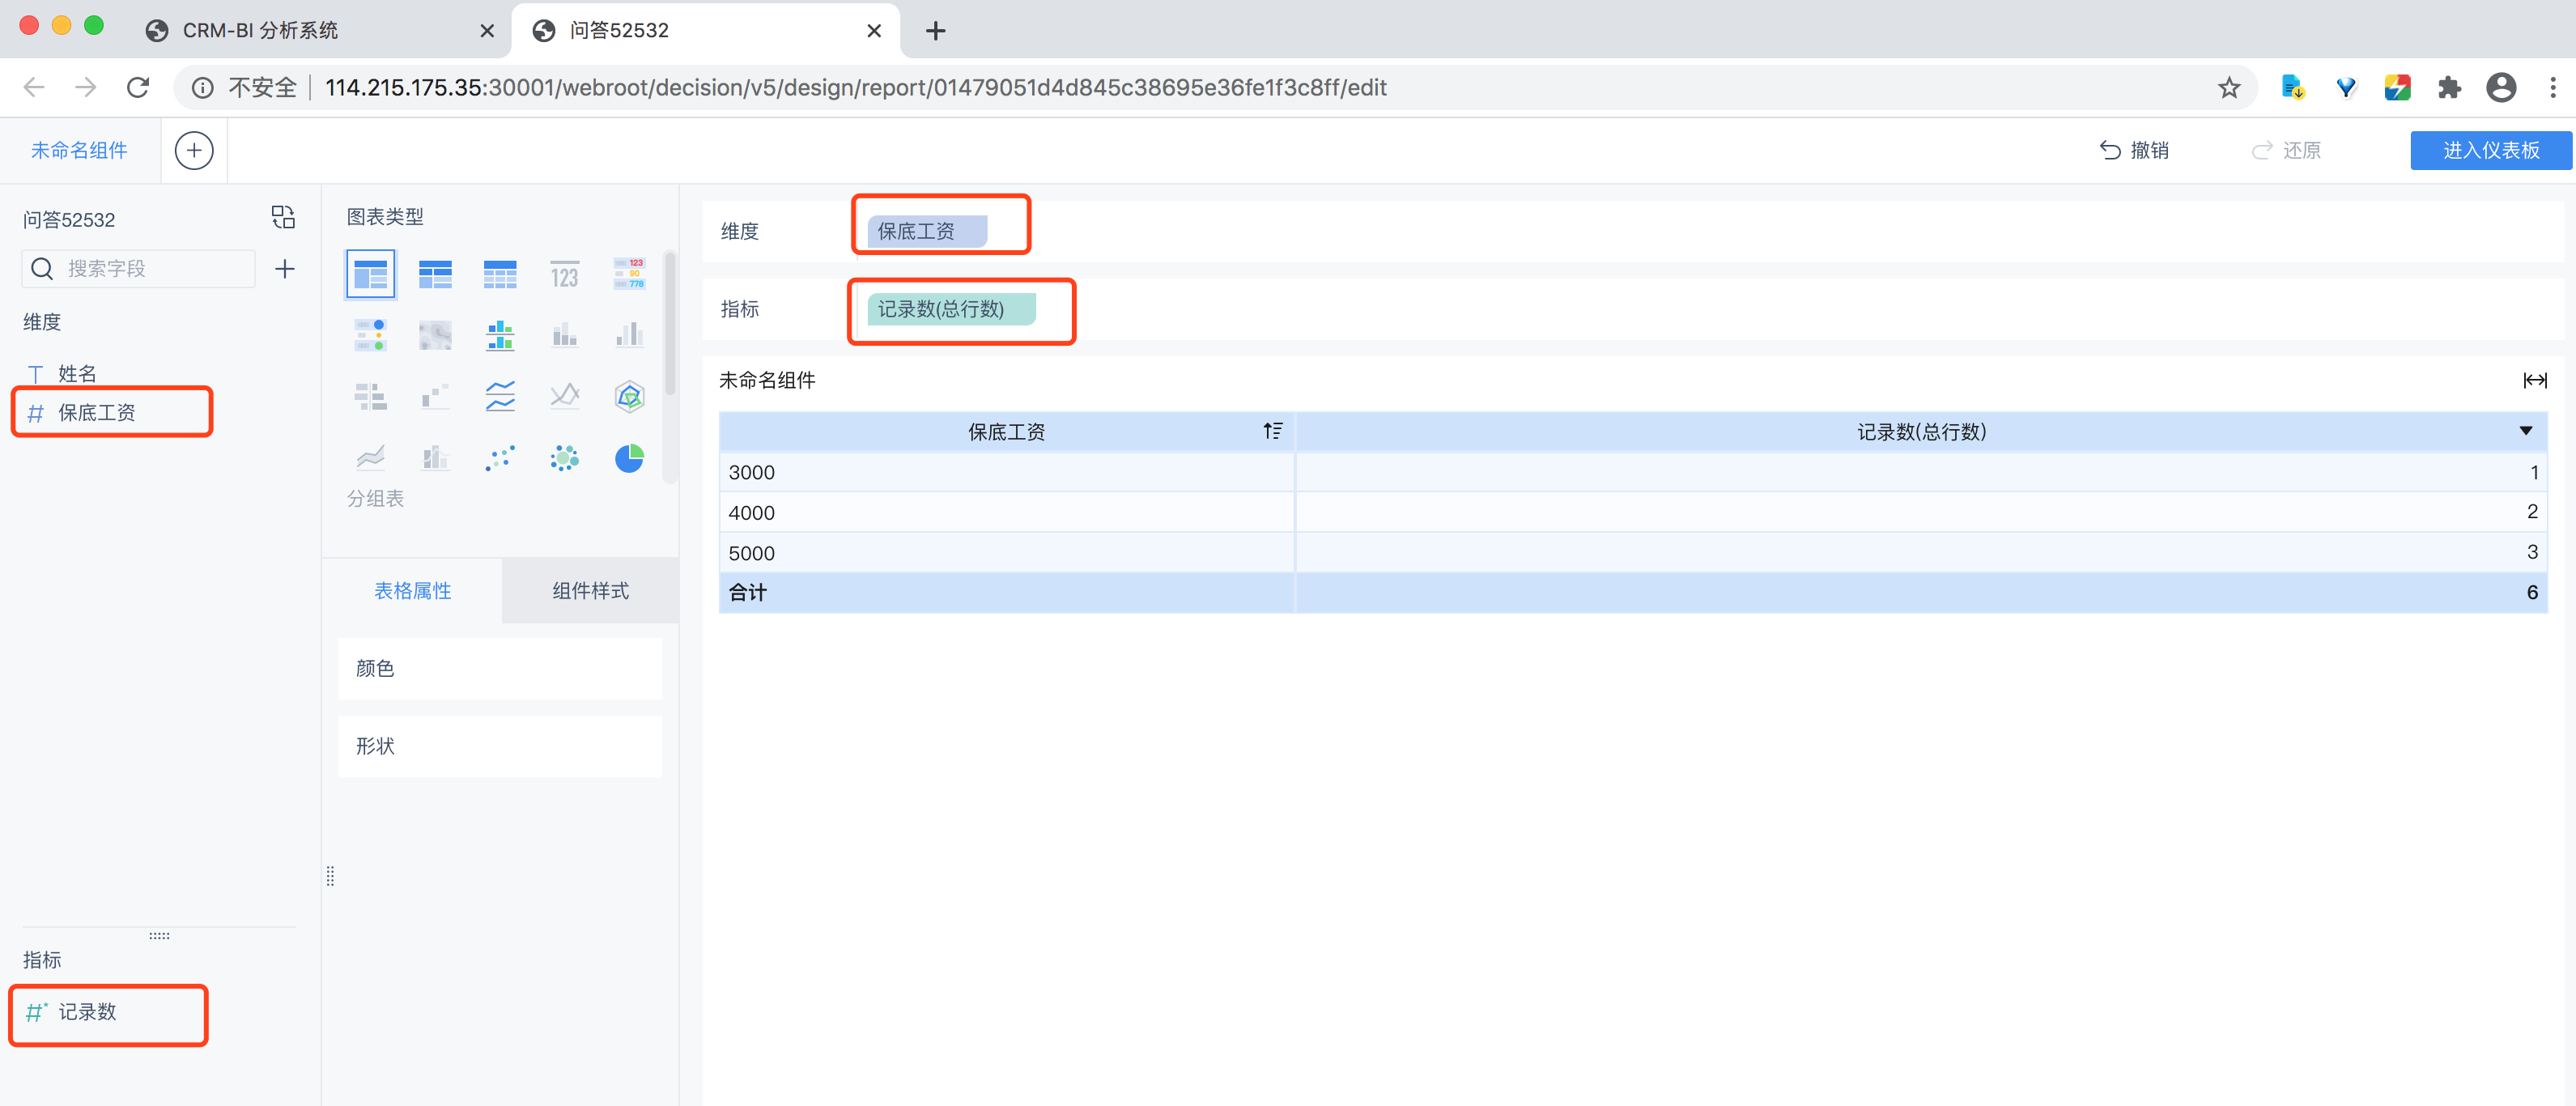Click the 未命名组件 title above the table
Image resolution: width=2576 pixels, height=1106 pixels.
click(767, 380)
